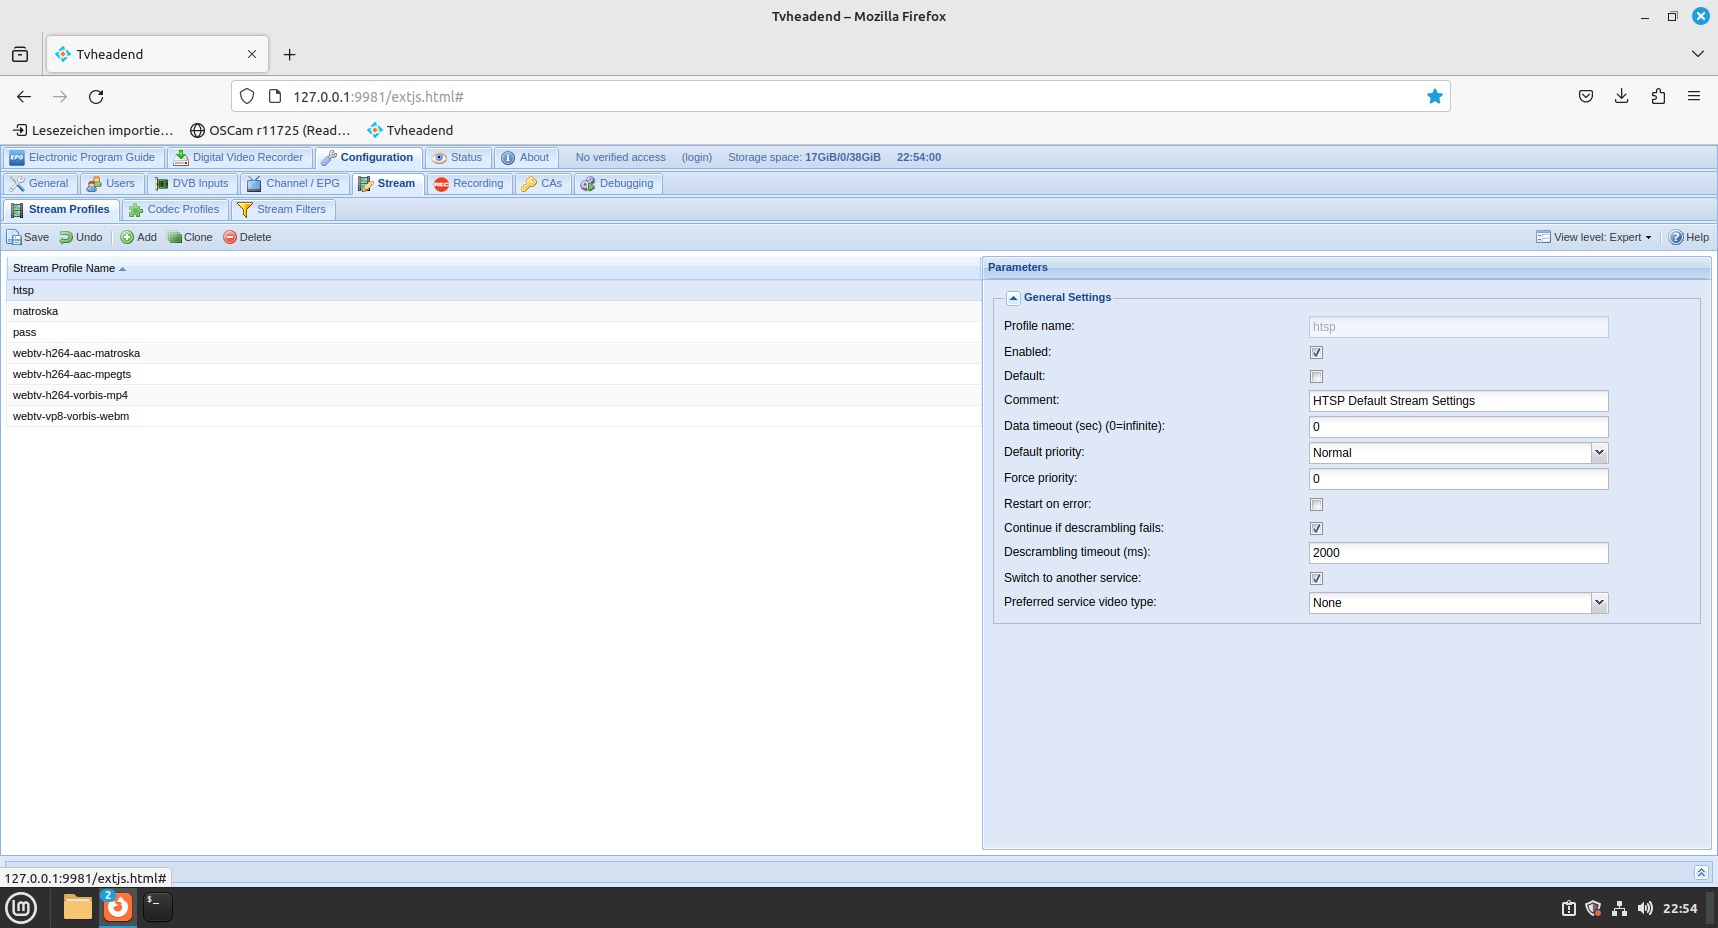Go to DVB Inputs tab
This screenshot has width=1718, height=928.
(192, 184)
